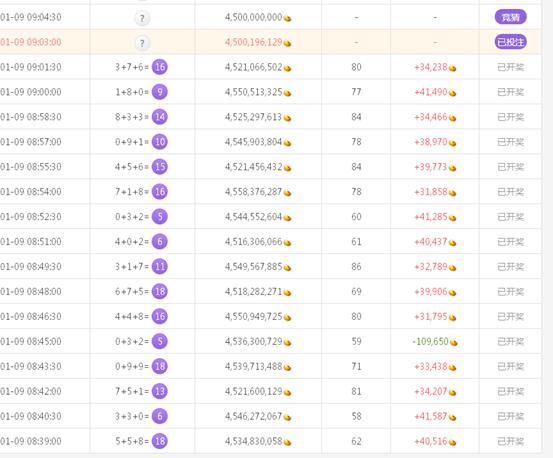
Task: Click result ball 10 for 08:57:00
Action: click(160, 142)
